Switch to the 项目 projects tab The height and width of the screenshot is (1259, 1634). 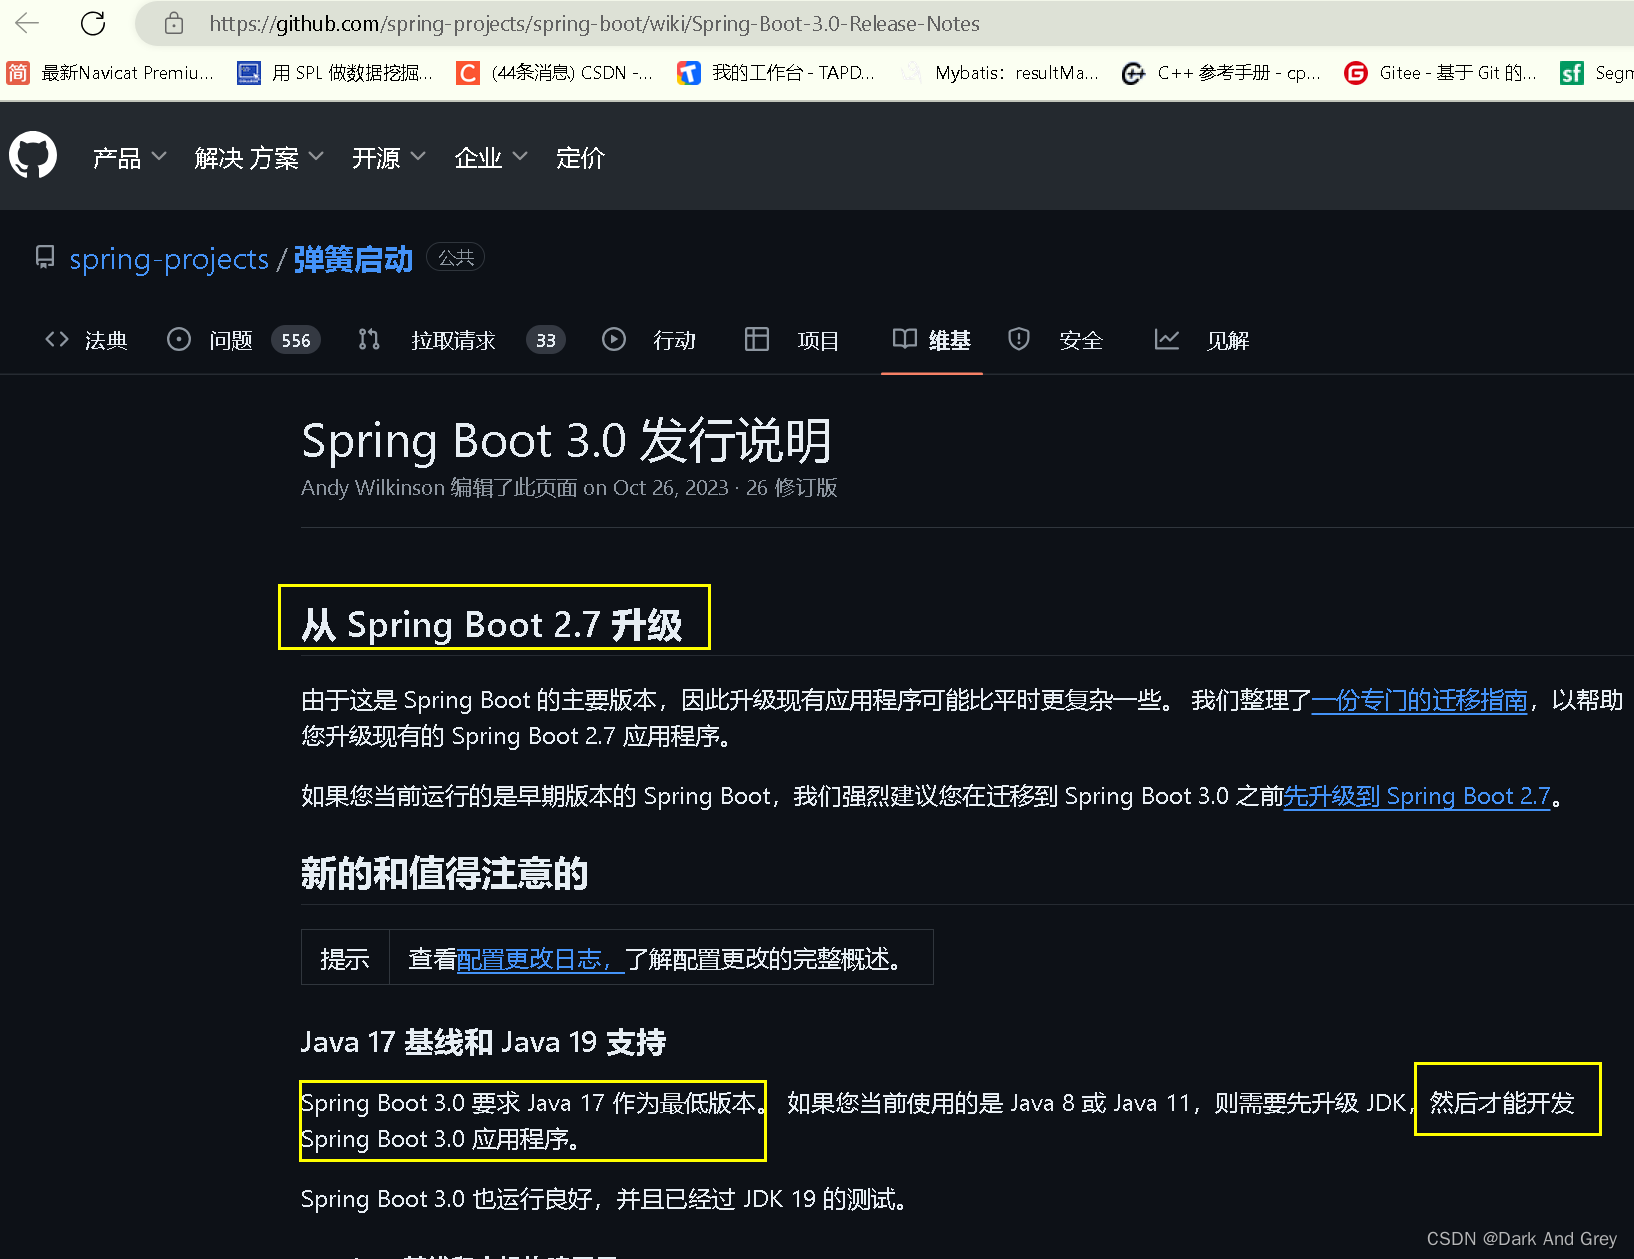[792, 340]
